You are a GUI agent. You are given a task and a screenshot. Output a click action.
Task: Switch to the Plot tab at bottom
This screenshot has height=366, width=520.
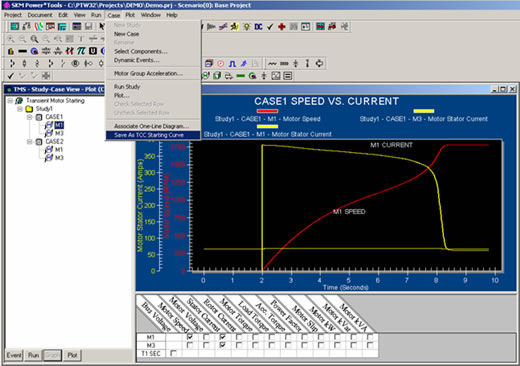72,355
